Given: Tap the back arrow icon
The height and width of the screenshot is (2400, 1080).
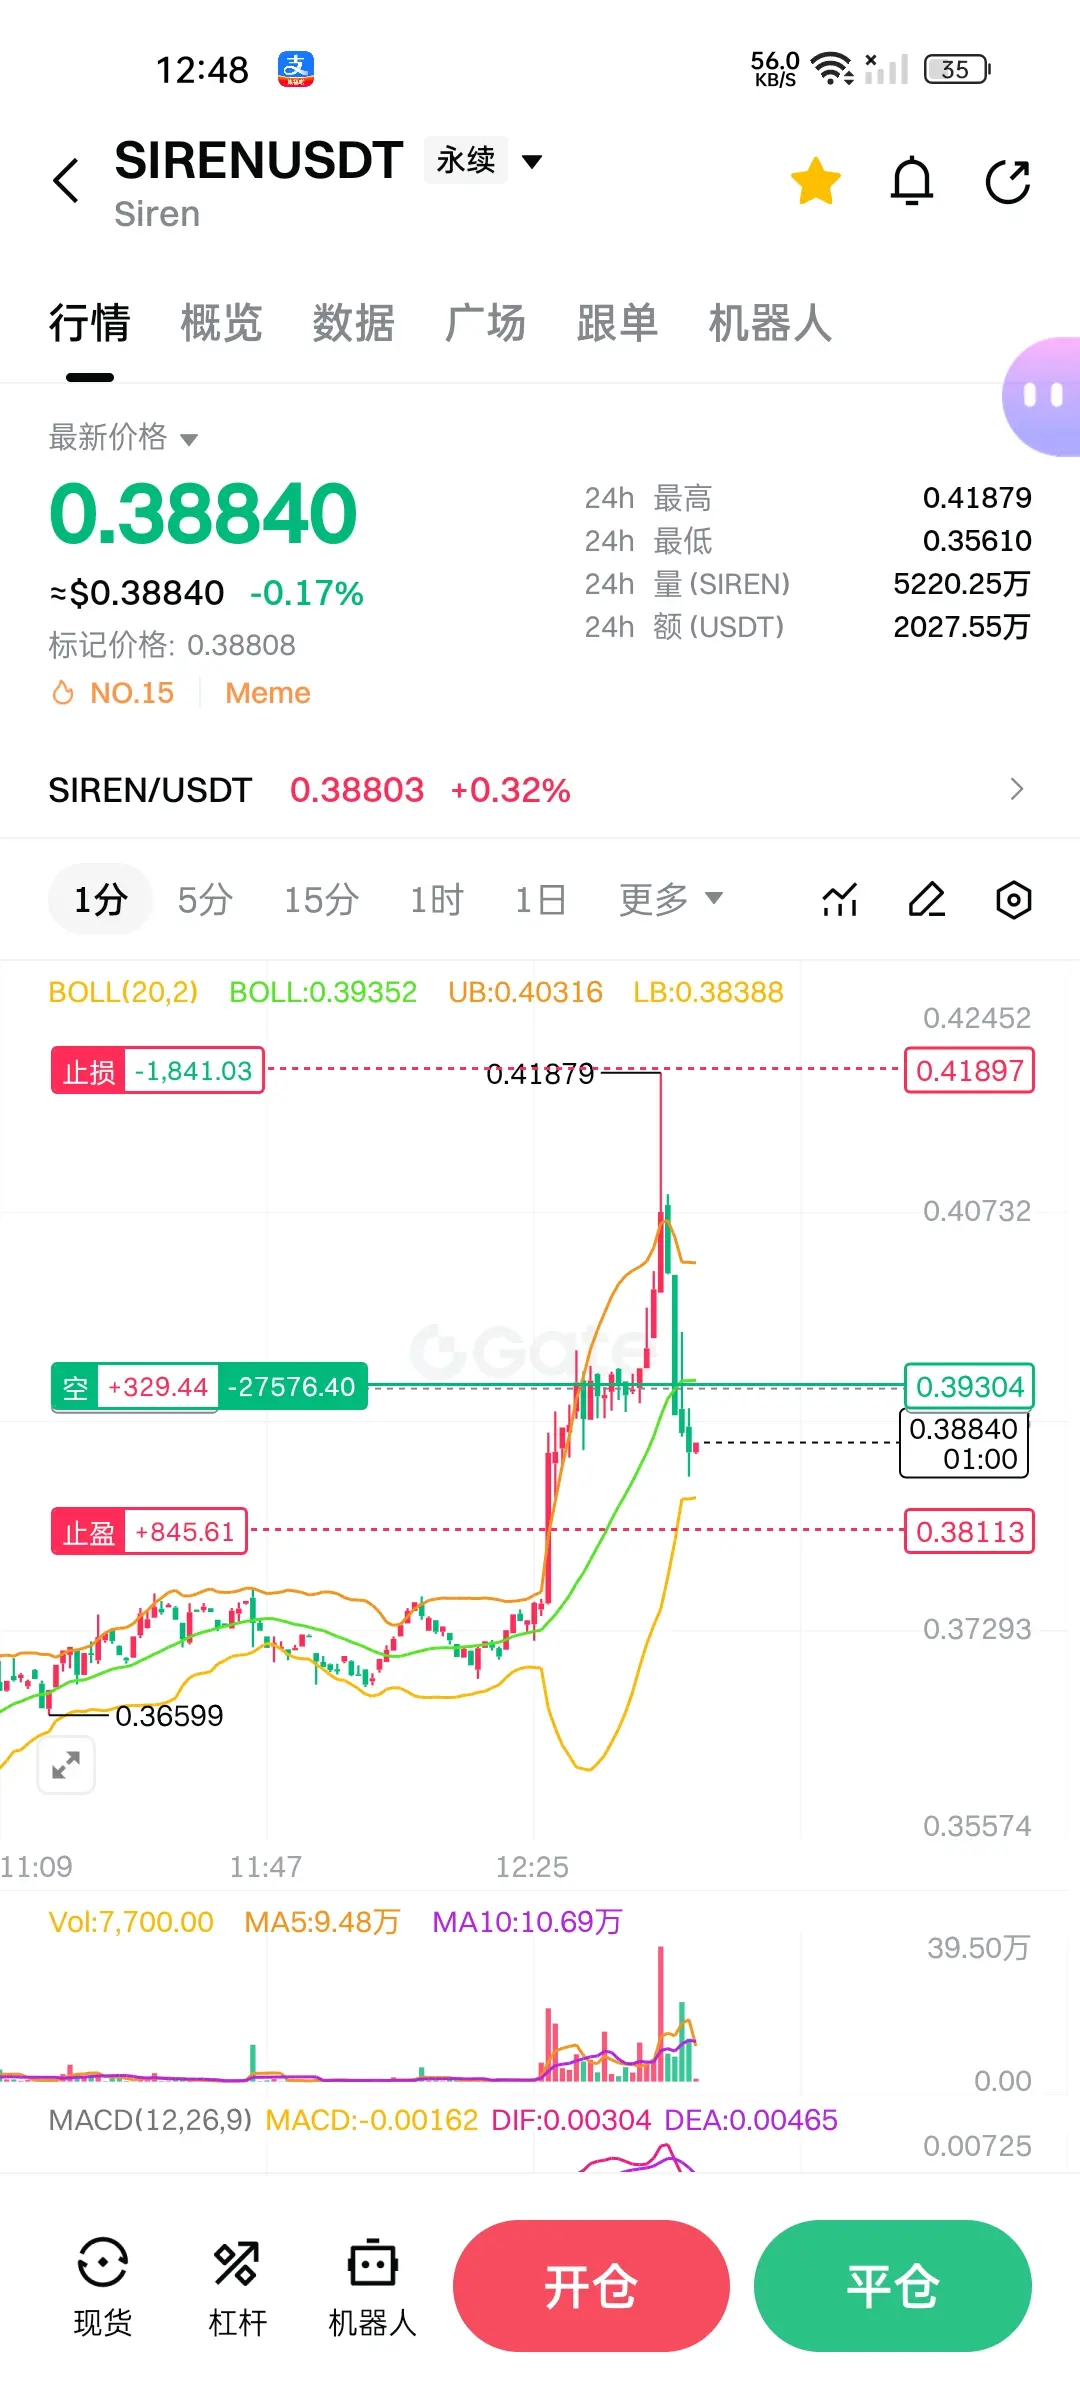Looking at the screenshot, I should click(x=66, y=181).
